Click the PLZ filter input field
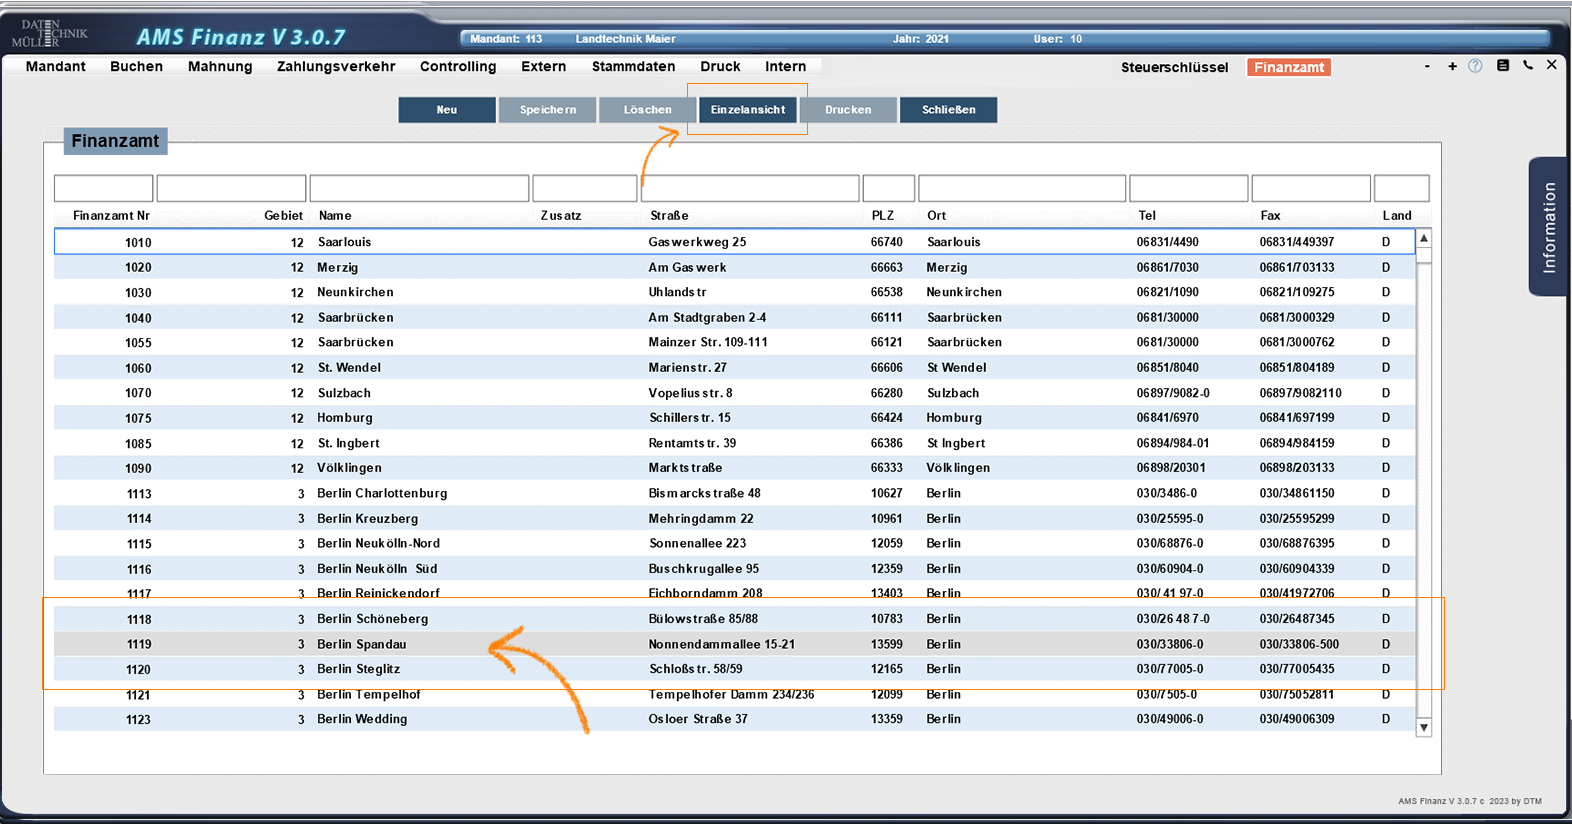Screen dimensions: 1572x825 888,188
